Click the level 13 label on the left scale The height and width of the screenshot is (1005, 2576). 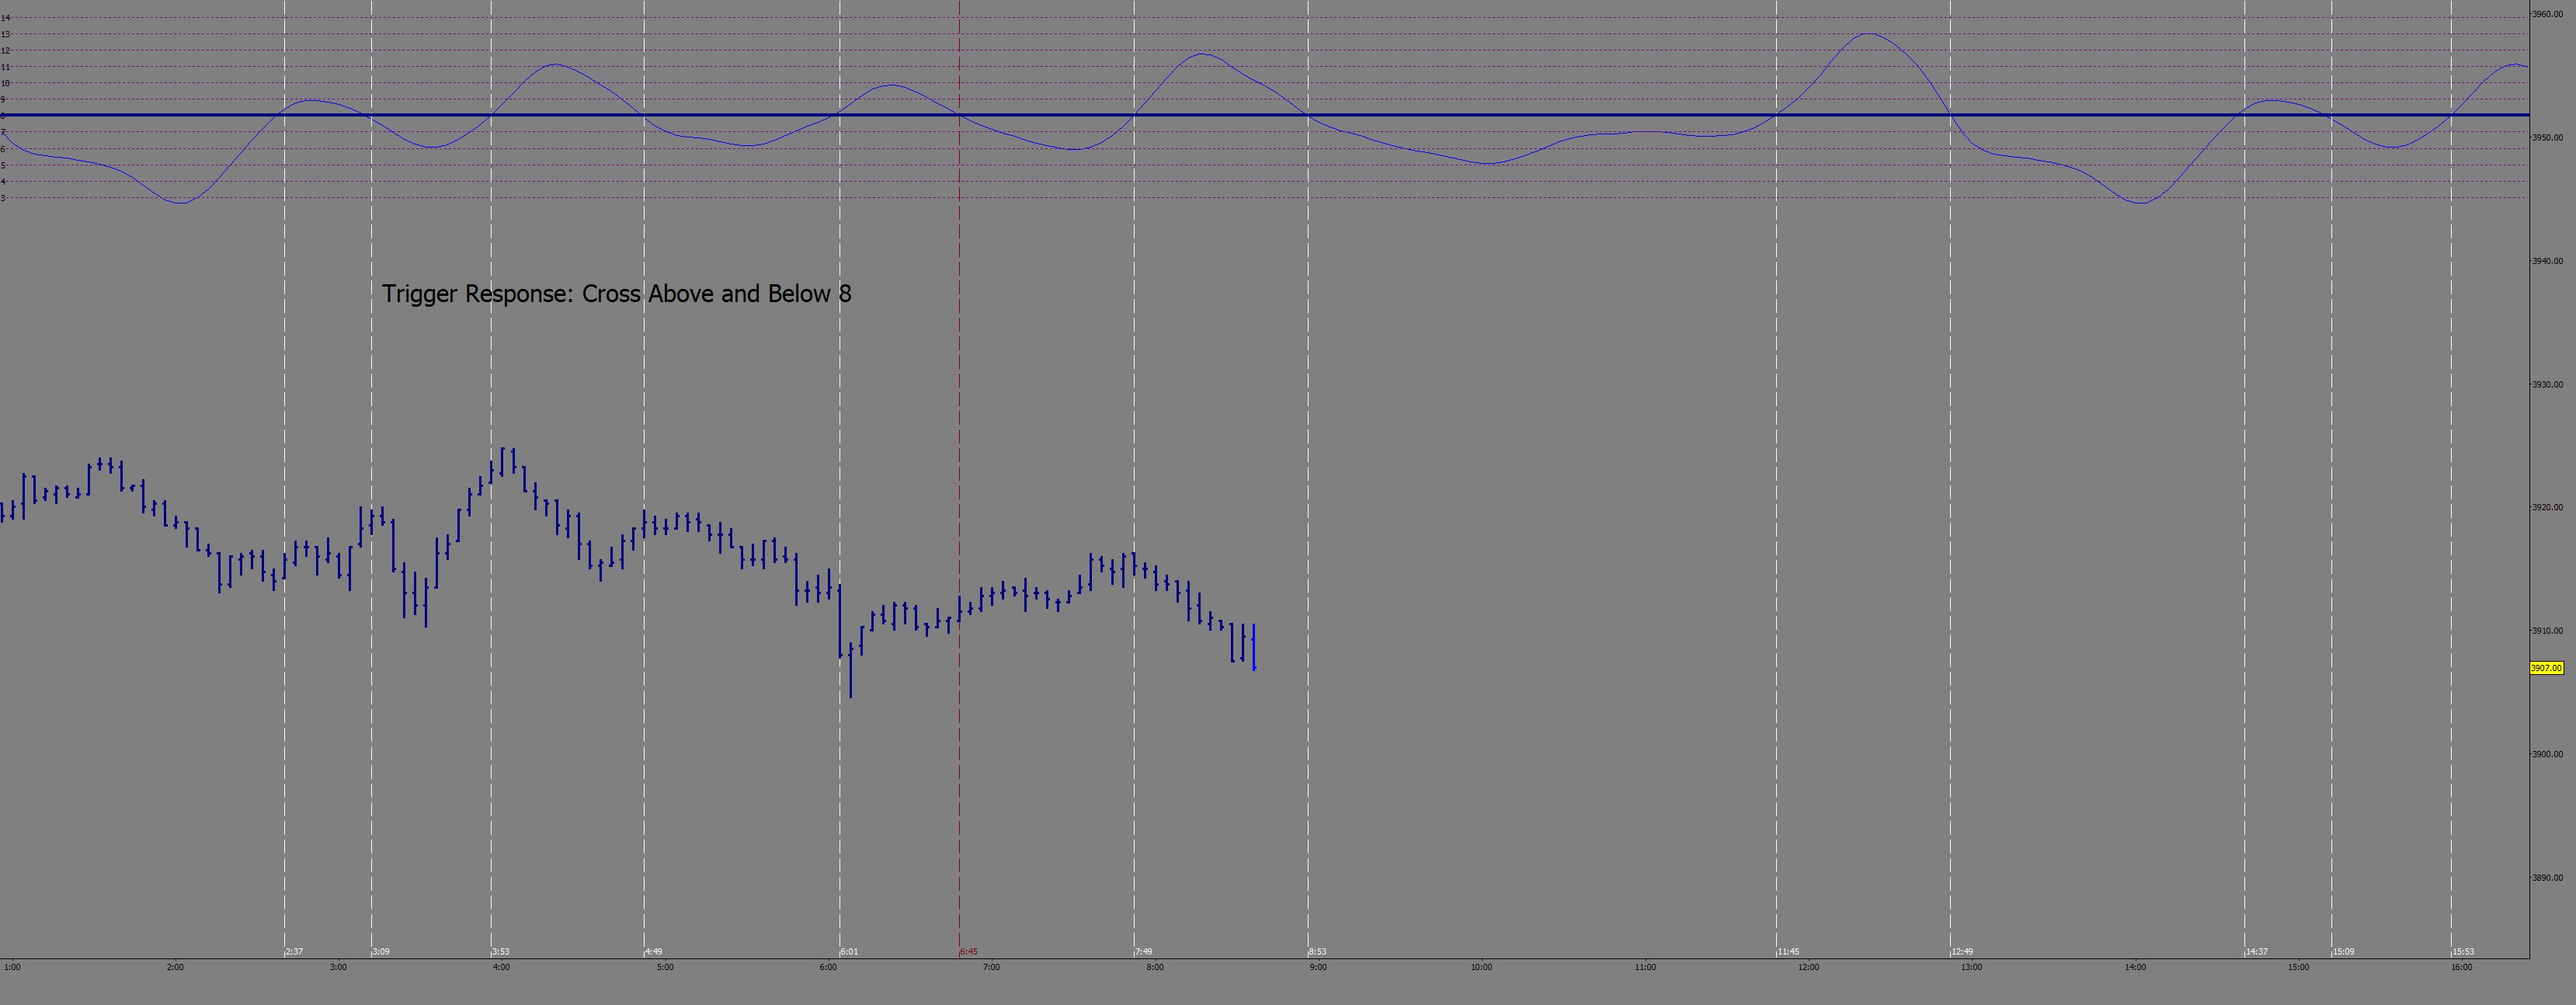click(x=5, y=34)
